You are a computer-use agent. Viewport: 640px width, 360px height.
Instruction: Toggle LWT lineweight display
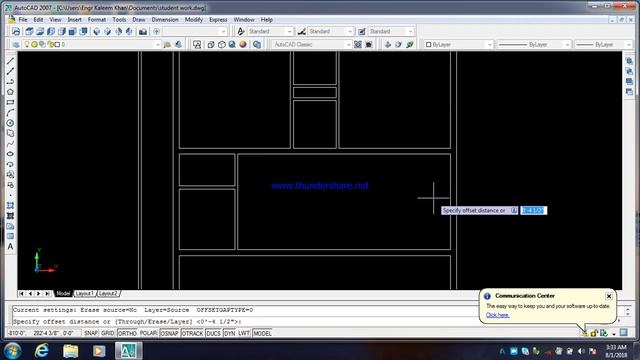pyautogui.click(x=244, y=333)
